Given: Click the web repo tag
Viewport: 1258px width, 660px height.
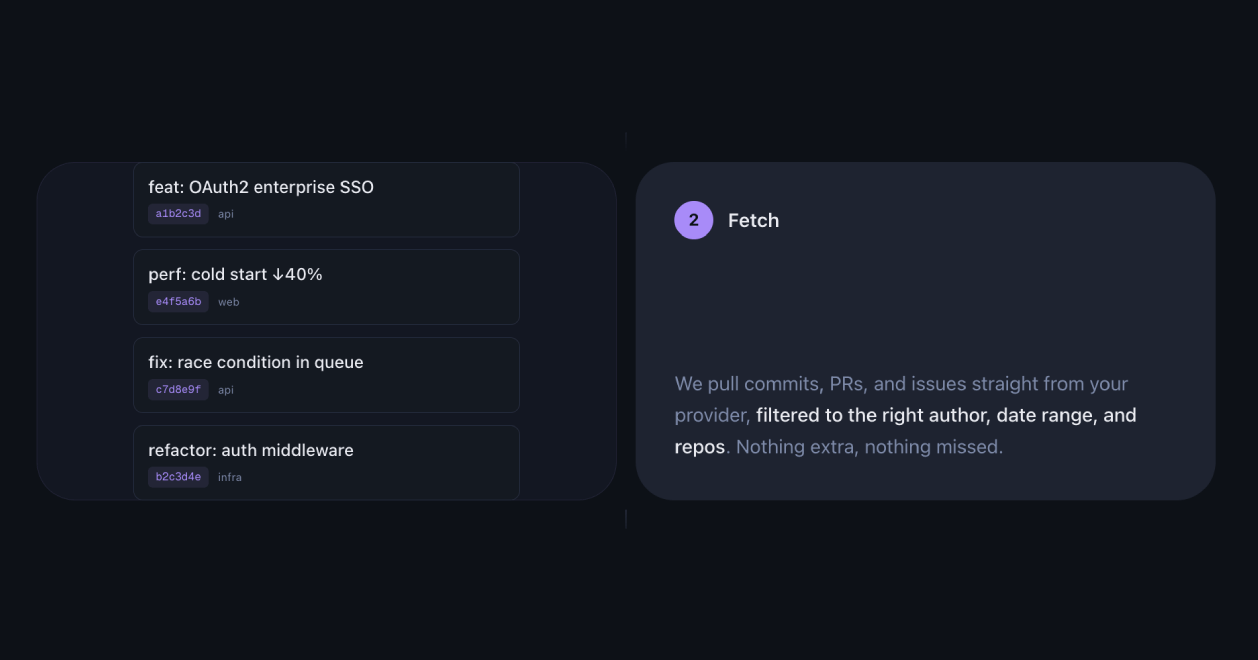Looking at the screenshot, I should [228, 302].
